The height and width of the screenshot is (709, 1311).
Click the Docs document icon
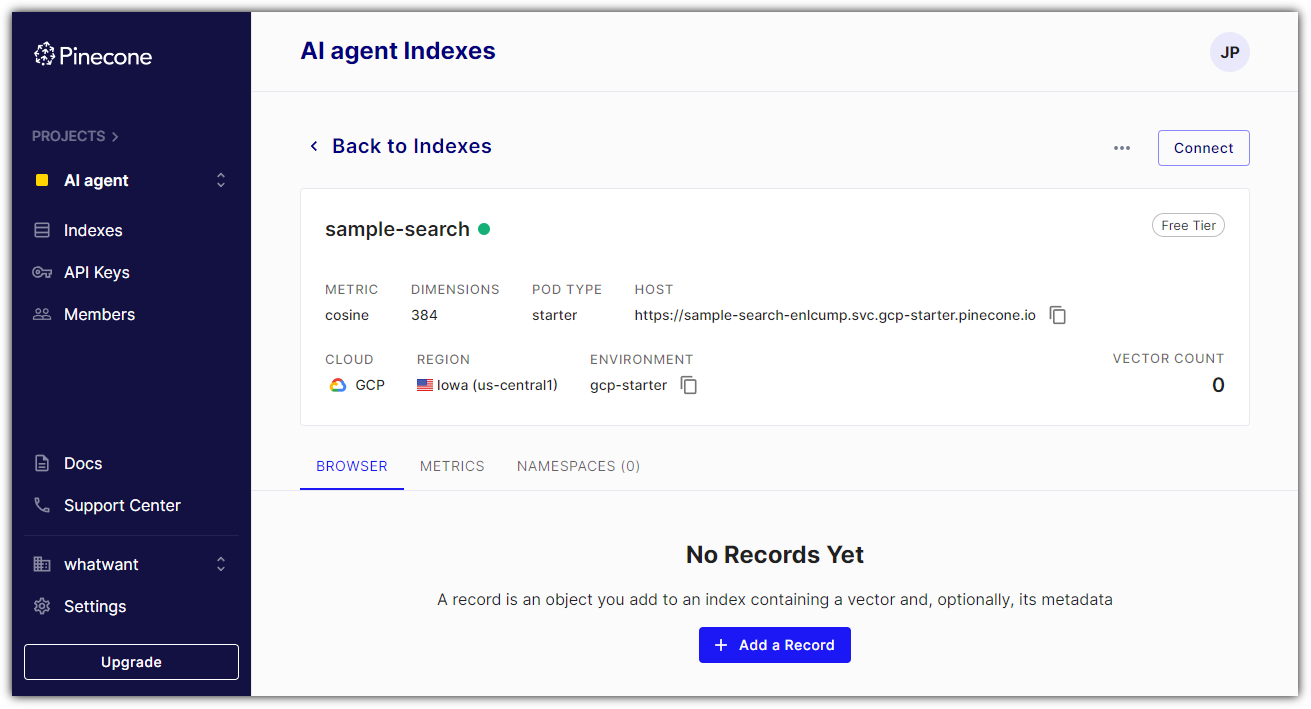[x=42, y=463]
